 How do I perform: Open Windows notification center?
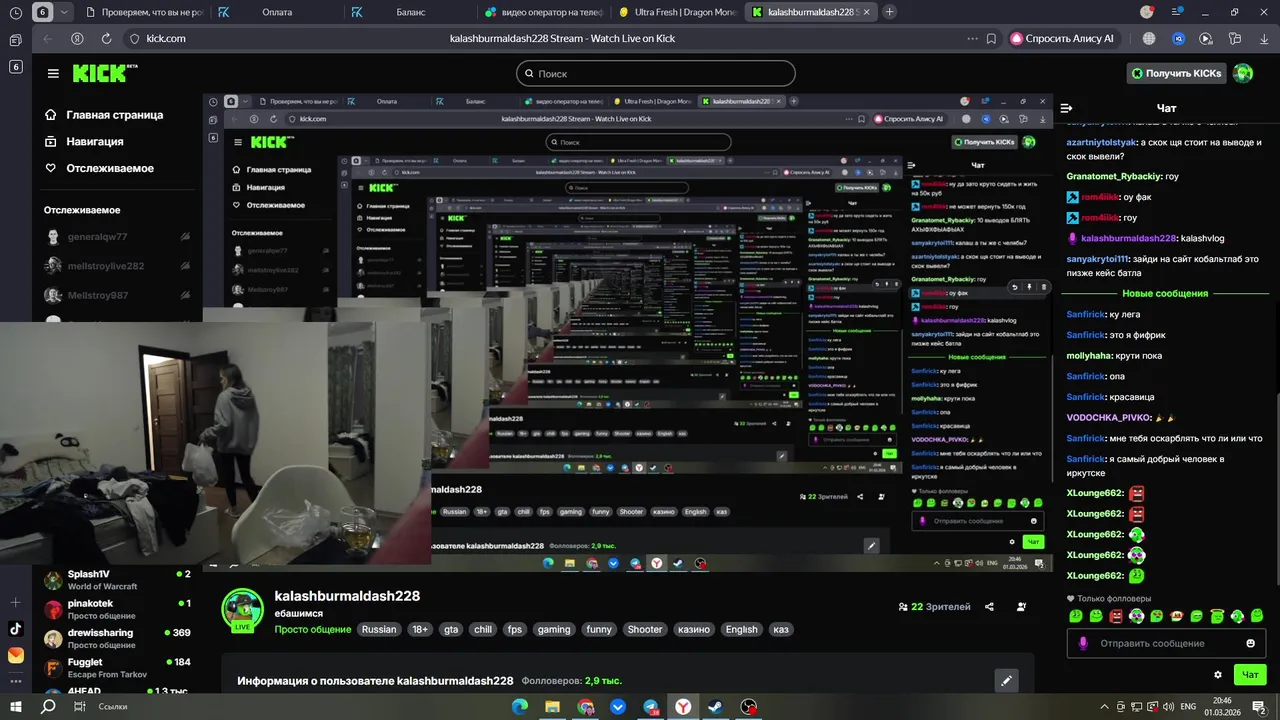1259,706
